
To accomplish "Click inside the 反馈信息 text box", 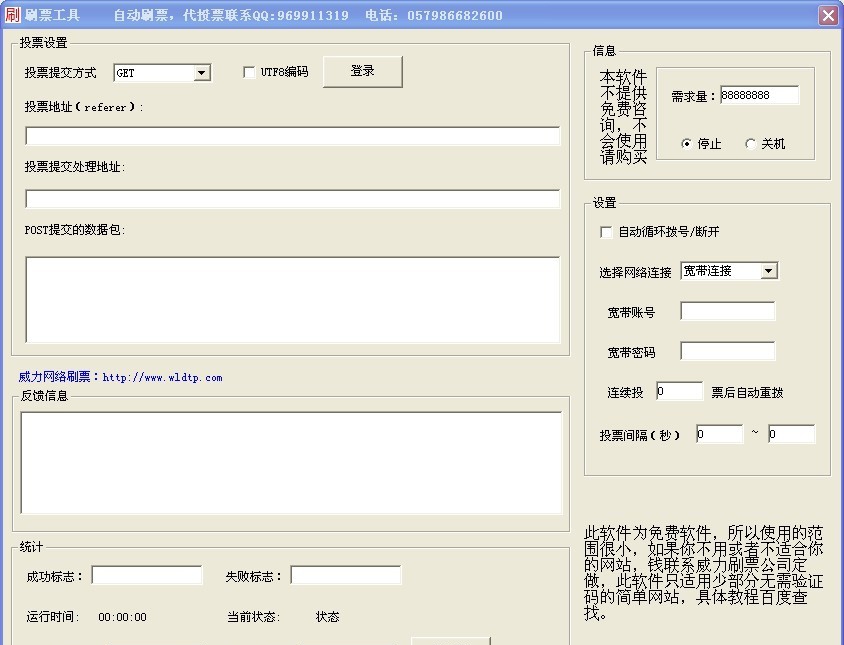I will (292, 462).
